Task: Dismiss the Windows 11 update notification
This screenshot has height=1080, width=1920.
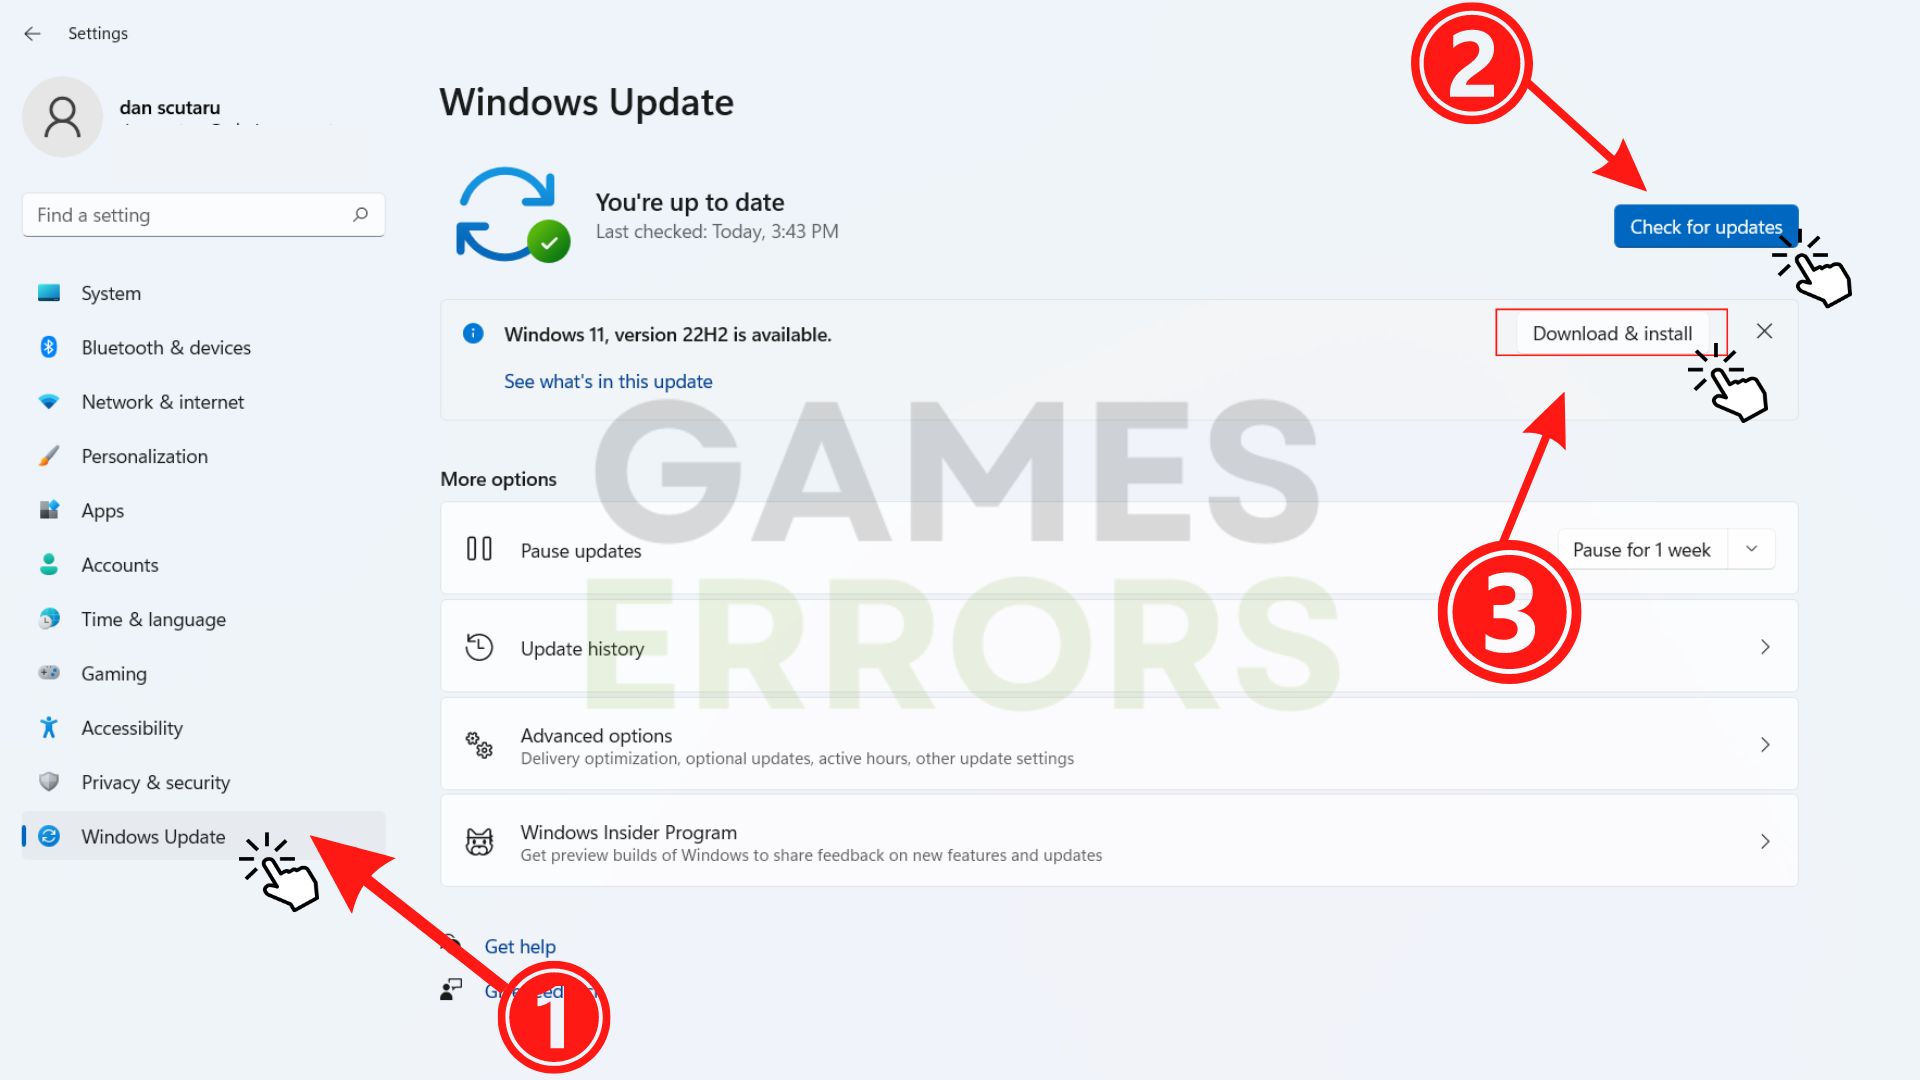Action: click(1766, 332)
